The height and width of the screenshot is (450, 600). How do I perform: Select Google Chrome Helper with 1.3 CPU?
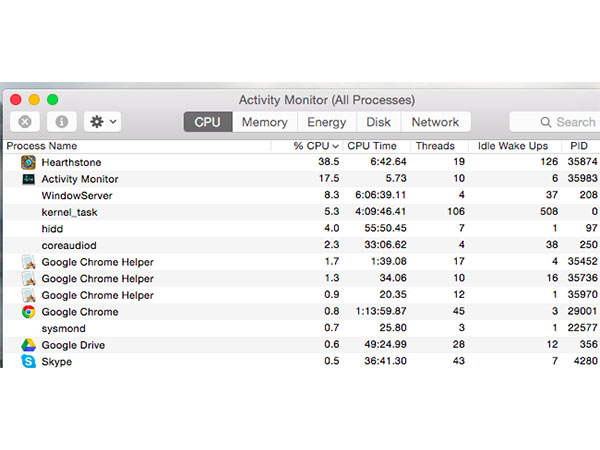(98, 279)
